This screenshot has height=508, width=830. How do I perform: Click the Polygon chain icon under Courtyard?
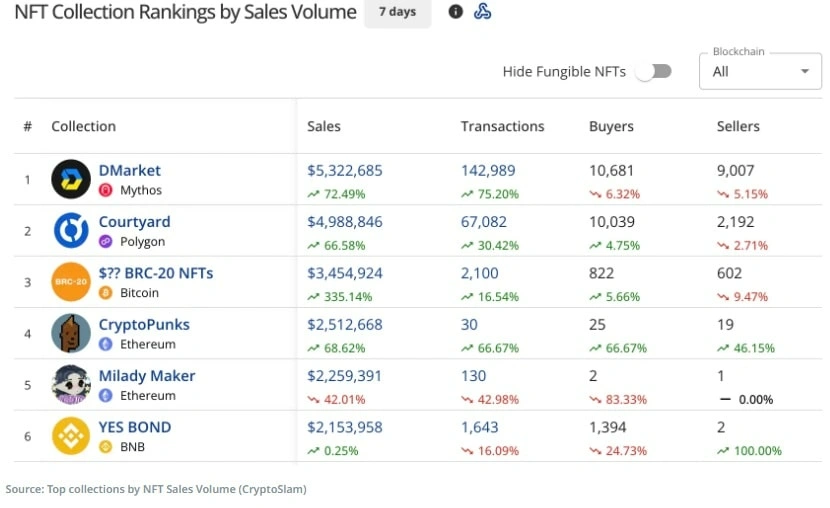pyautogui.click(x=106, y=241)
